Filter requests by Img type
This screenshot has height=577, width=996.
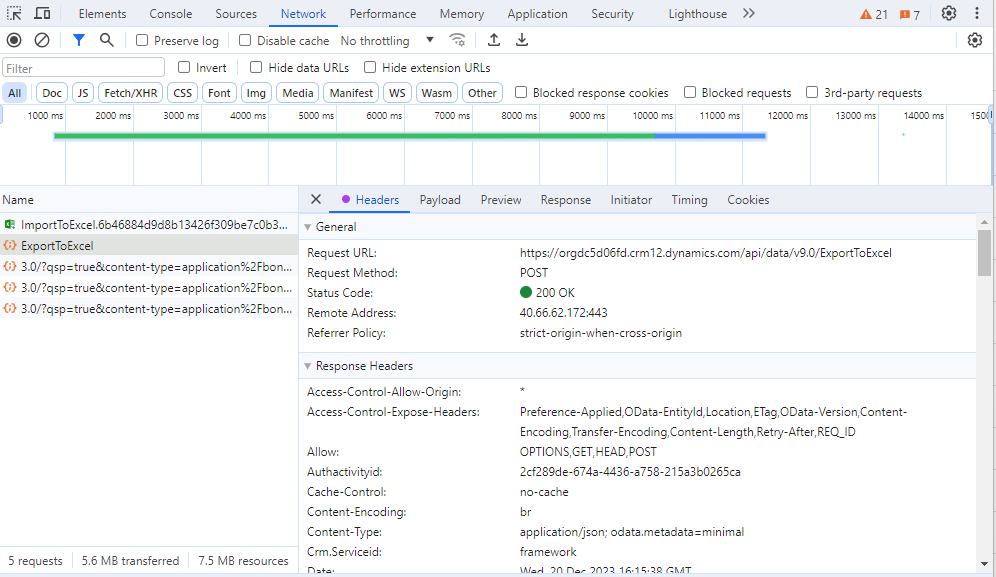tap(256, 93)
